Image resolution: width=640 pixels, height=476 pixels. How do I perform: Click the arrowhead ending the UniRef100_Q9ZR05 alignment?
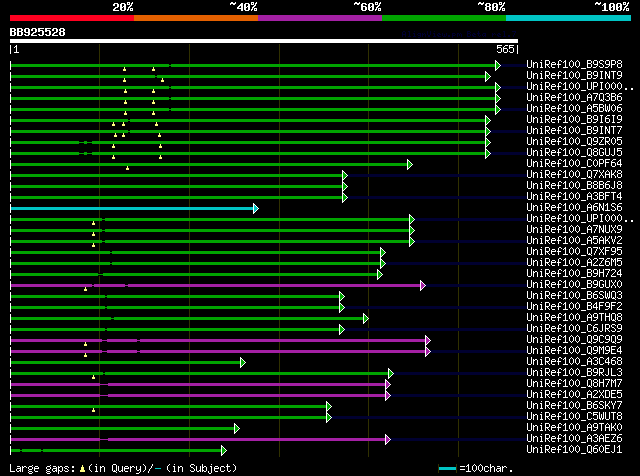coord(488,142)
